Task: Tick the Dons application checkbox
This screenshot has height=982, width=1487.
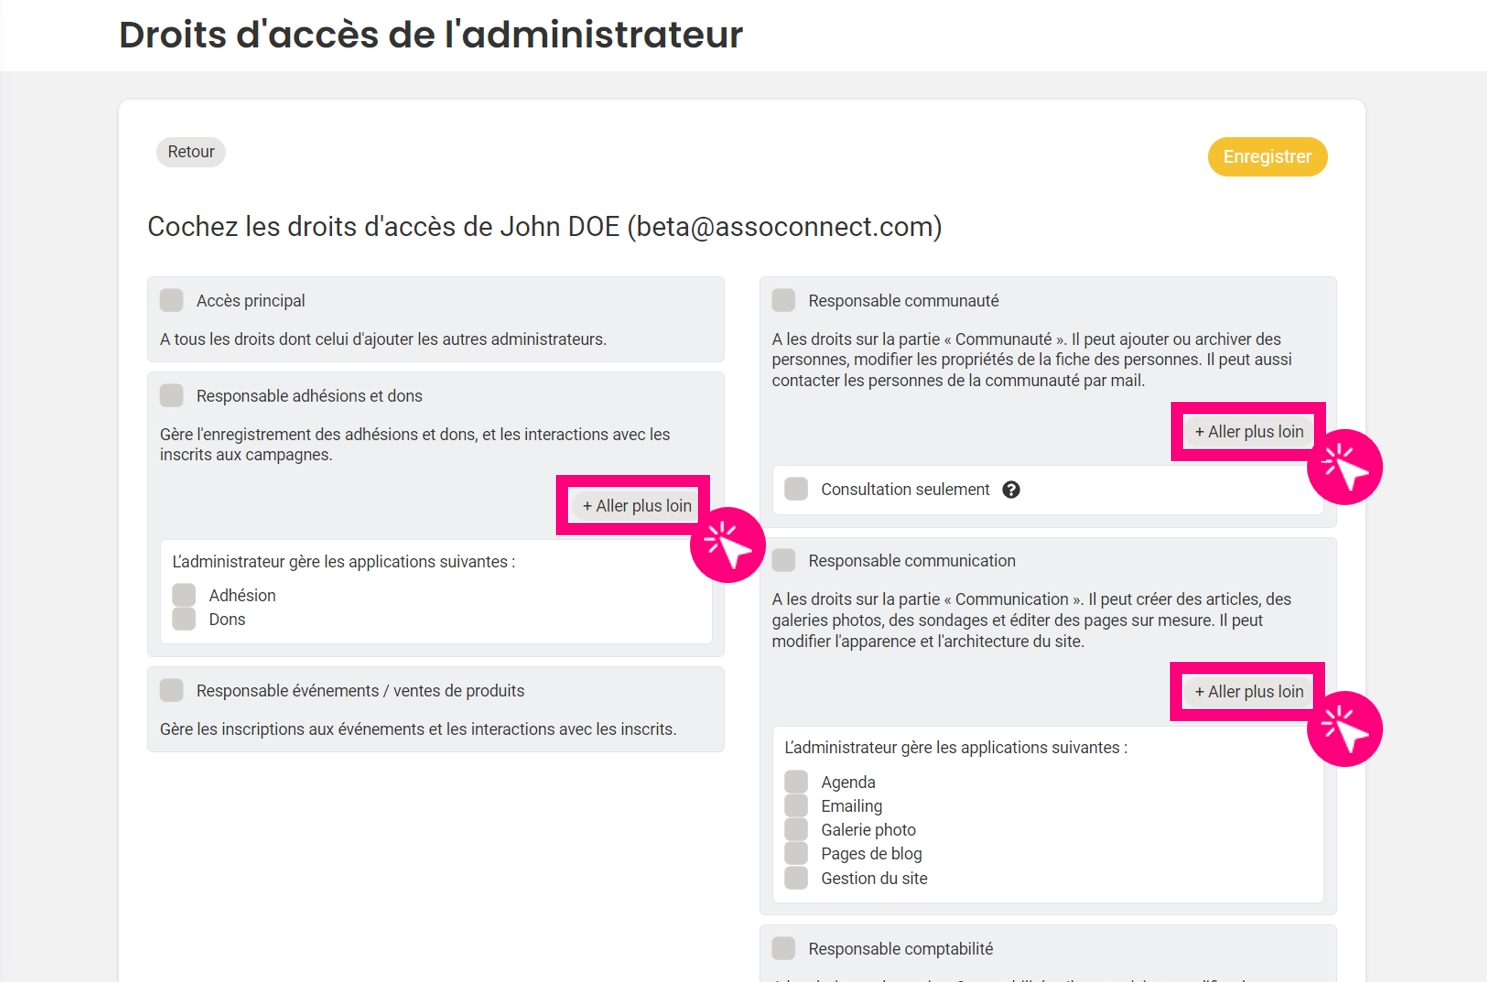Action: point(184,620)
